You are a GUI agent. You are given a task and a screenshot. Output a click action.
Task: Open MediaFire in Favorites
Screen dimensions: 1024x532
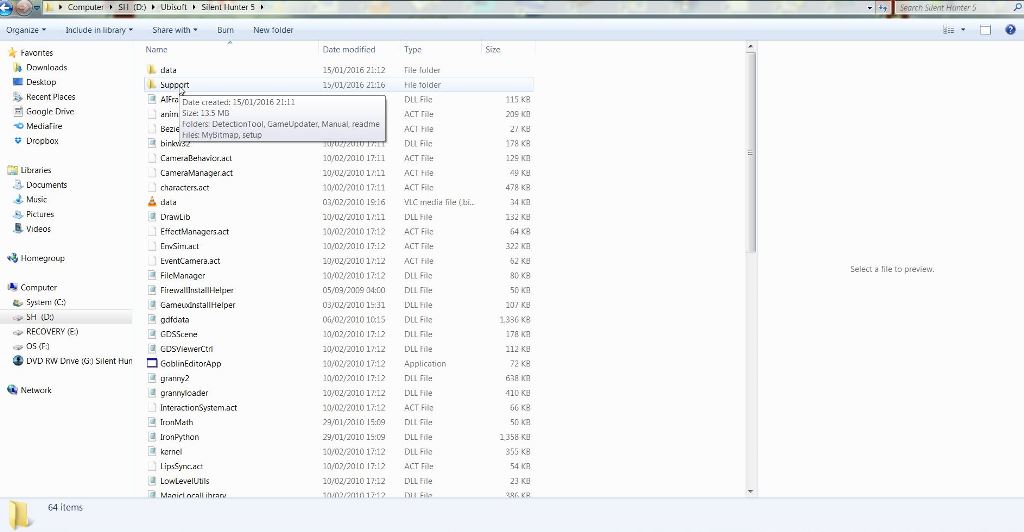point(44,126)
